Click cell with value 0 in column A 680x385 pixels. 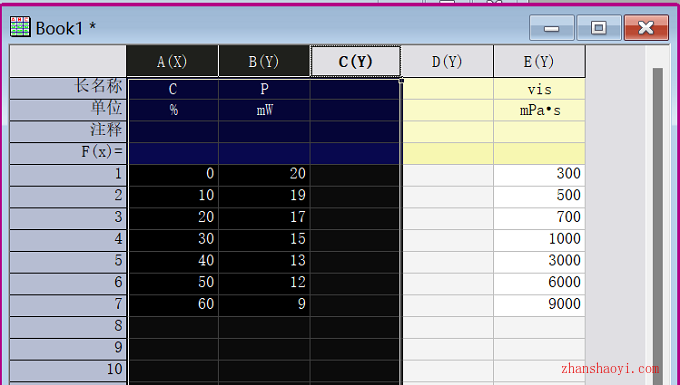pos(173,175)
